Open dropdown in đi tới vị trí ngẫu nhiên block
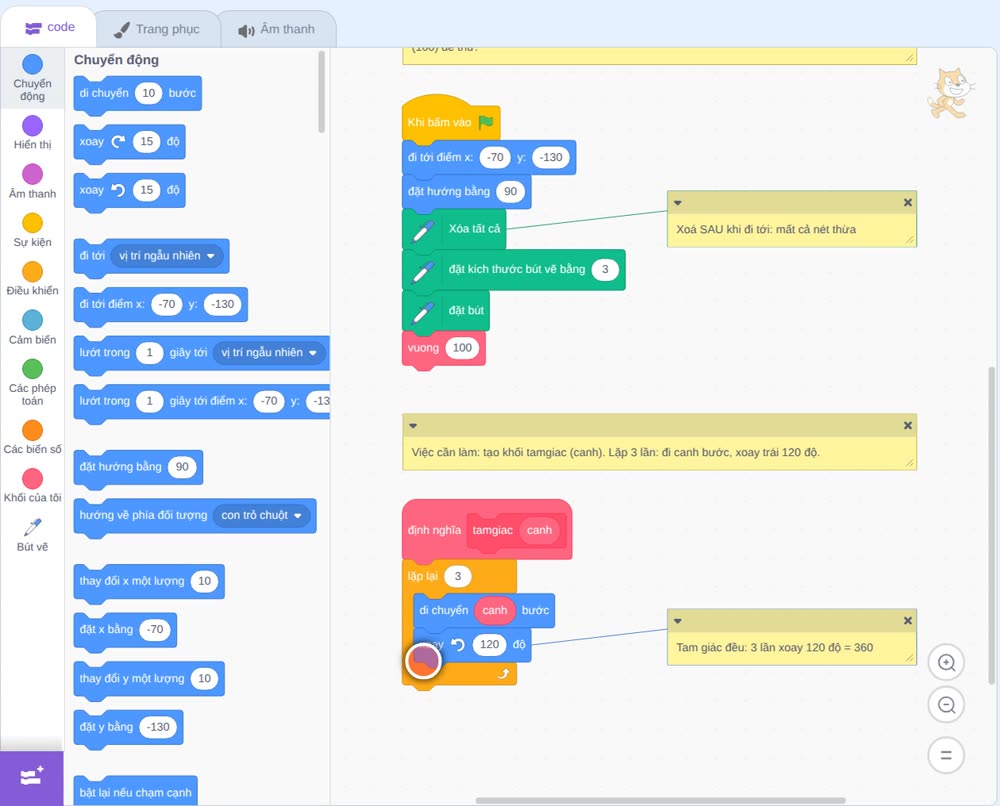1000x806 pixels. coord(166,256)
